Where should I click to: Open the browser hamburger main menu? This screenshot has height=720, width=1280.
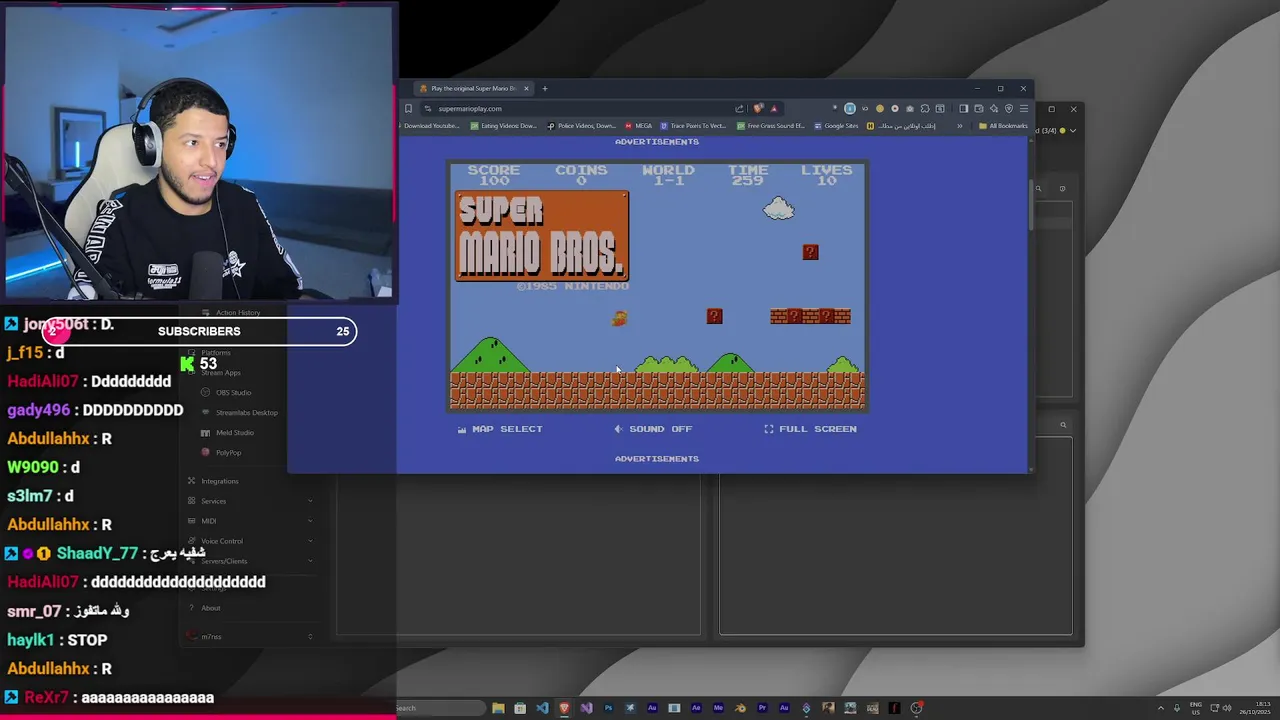tap(1023, 108)
